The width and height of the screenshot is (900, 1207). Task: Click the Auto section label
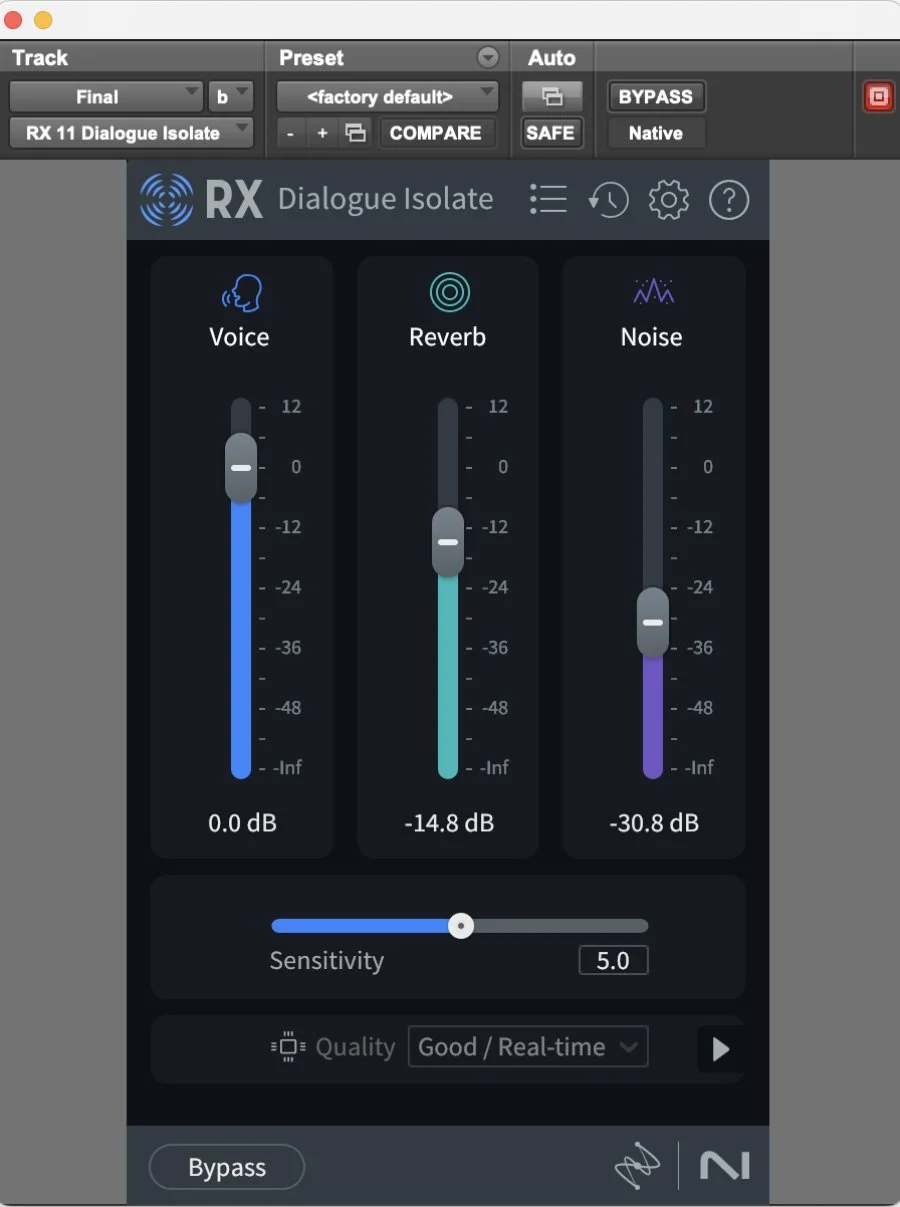pos(552,57)
